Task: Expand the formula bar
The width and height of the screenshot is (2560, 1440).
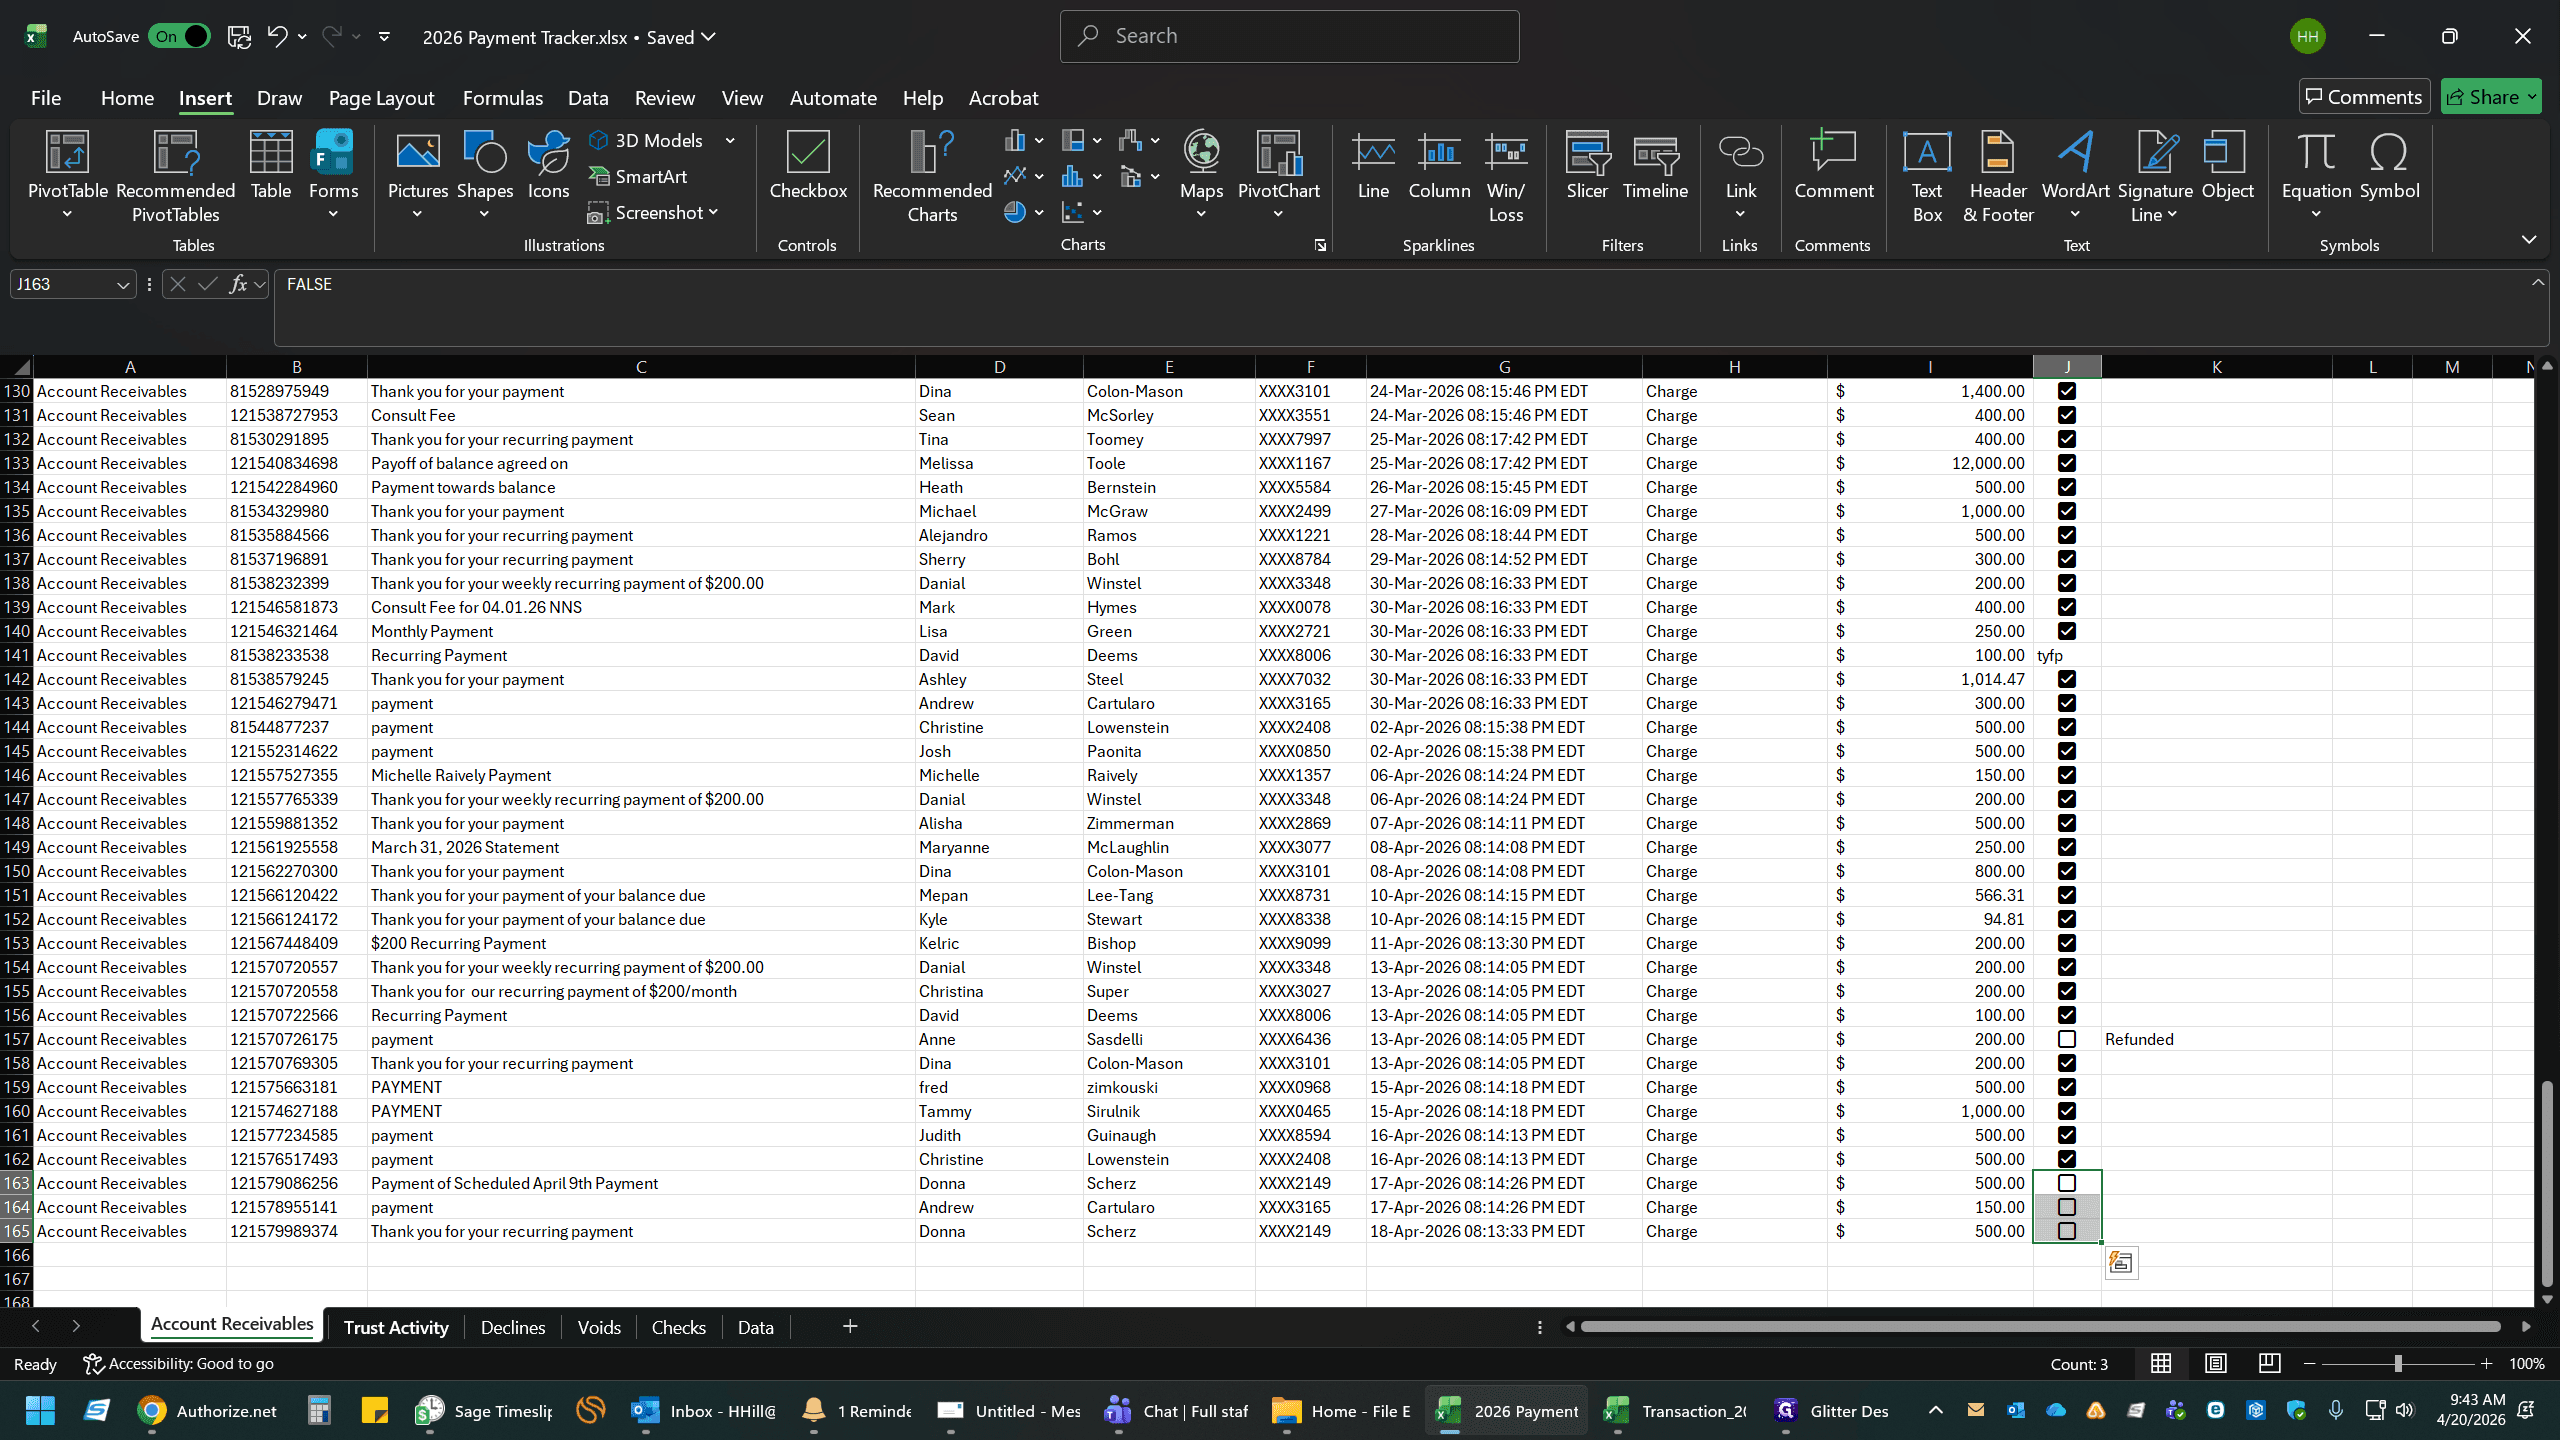Action: 2538,283
